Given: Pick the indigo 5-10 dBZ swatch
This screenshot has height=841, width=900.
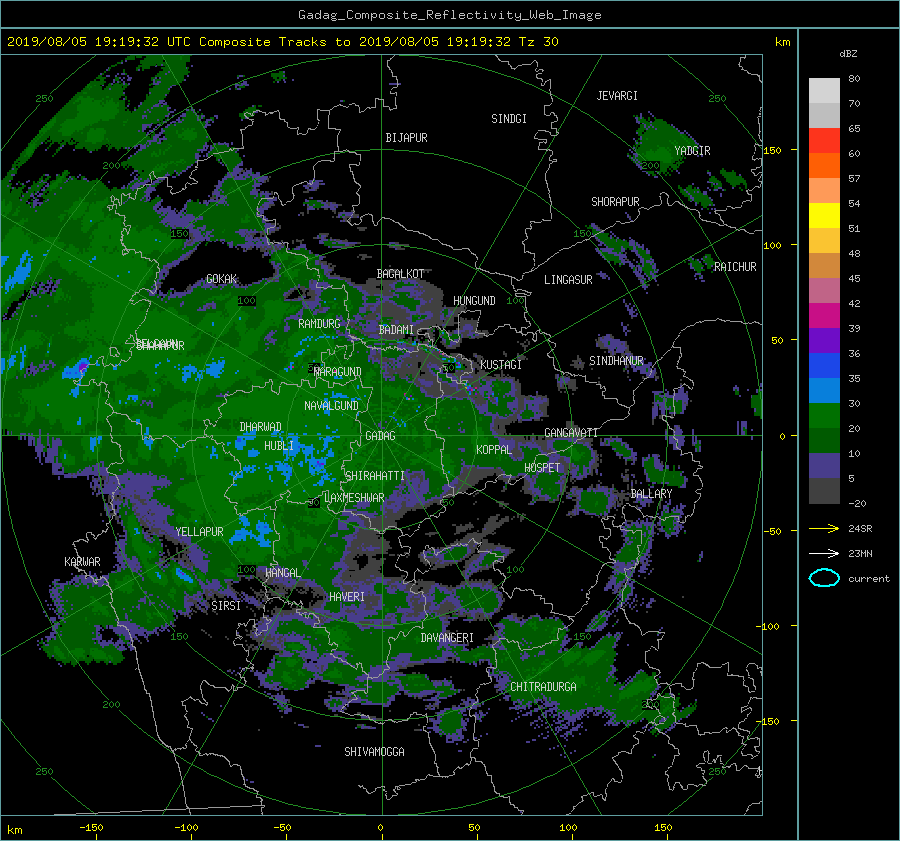Looking at the screenshot, I should point(824,466).
